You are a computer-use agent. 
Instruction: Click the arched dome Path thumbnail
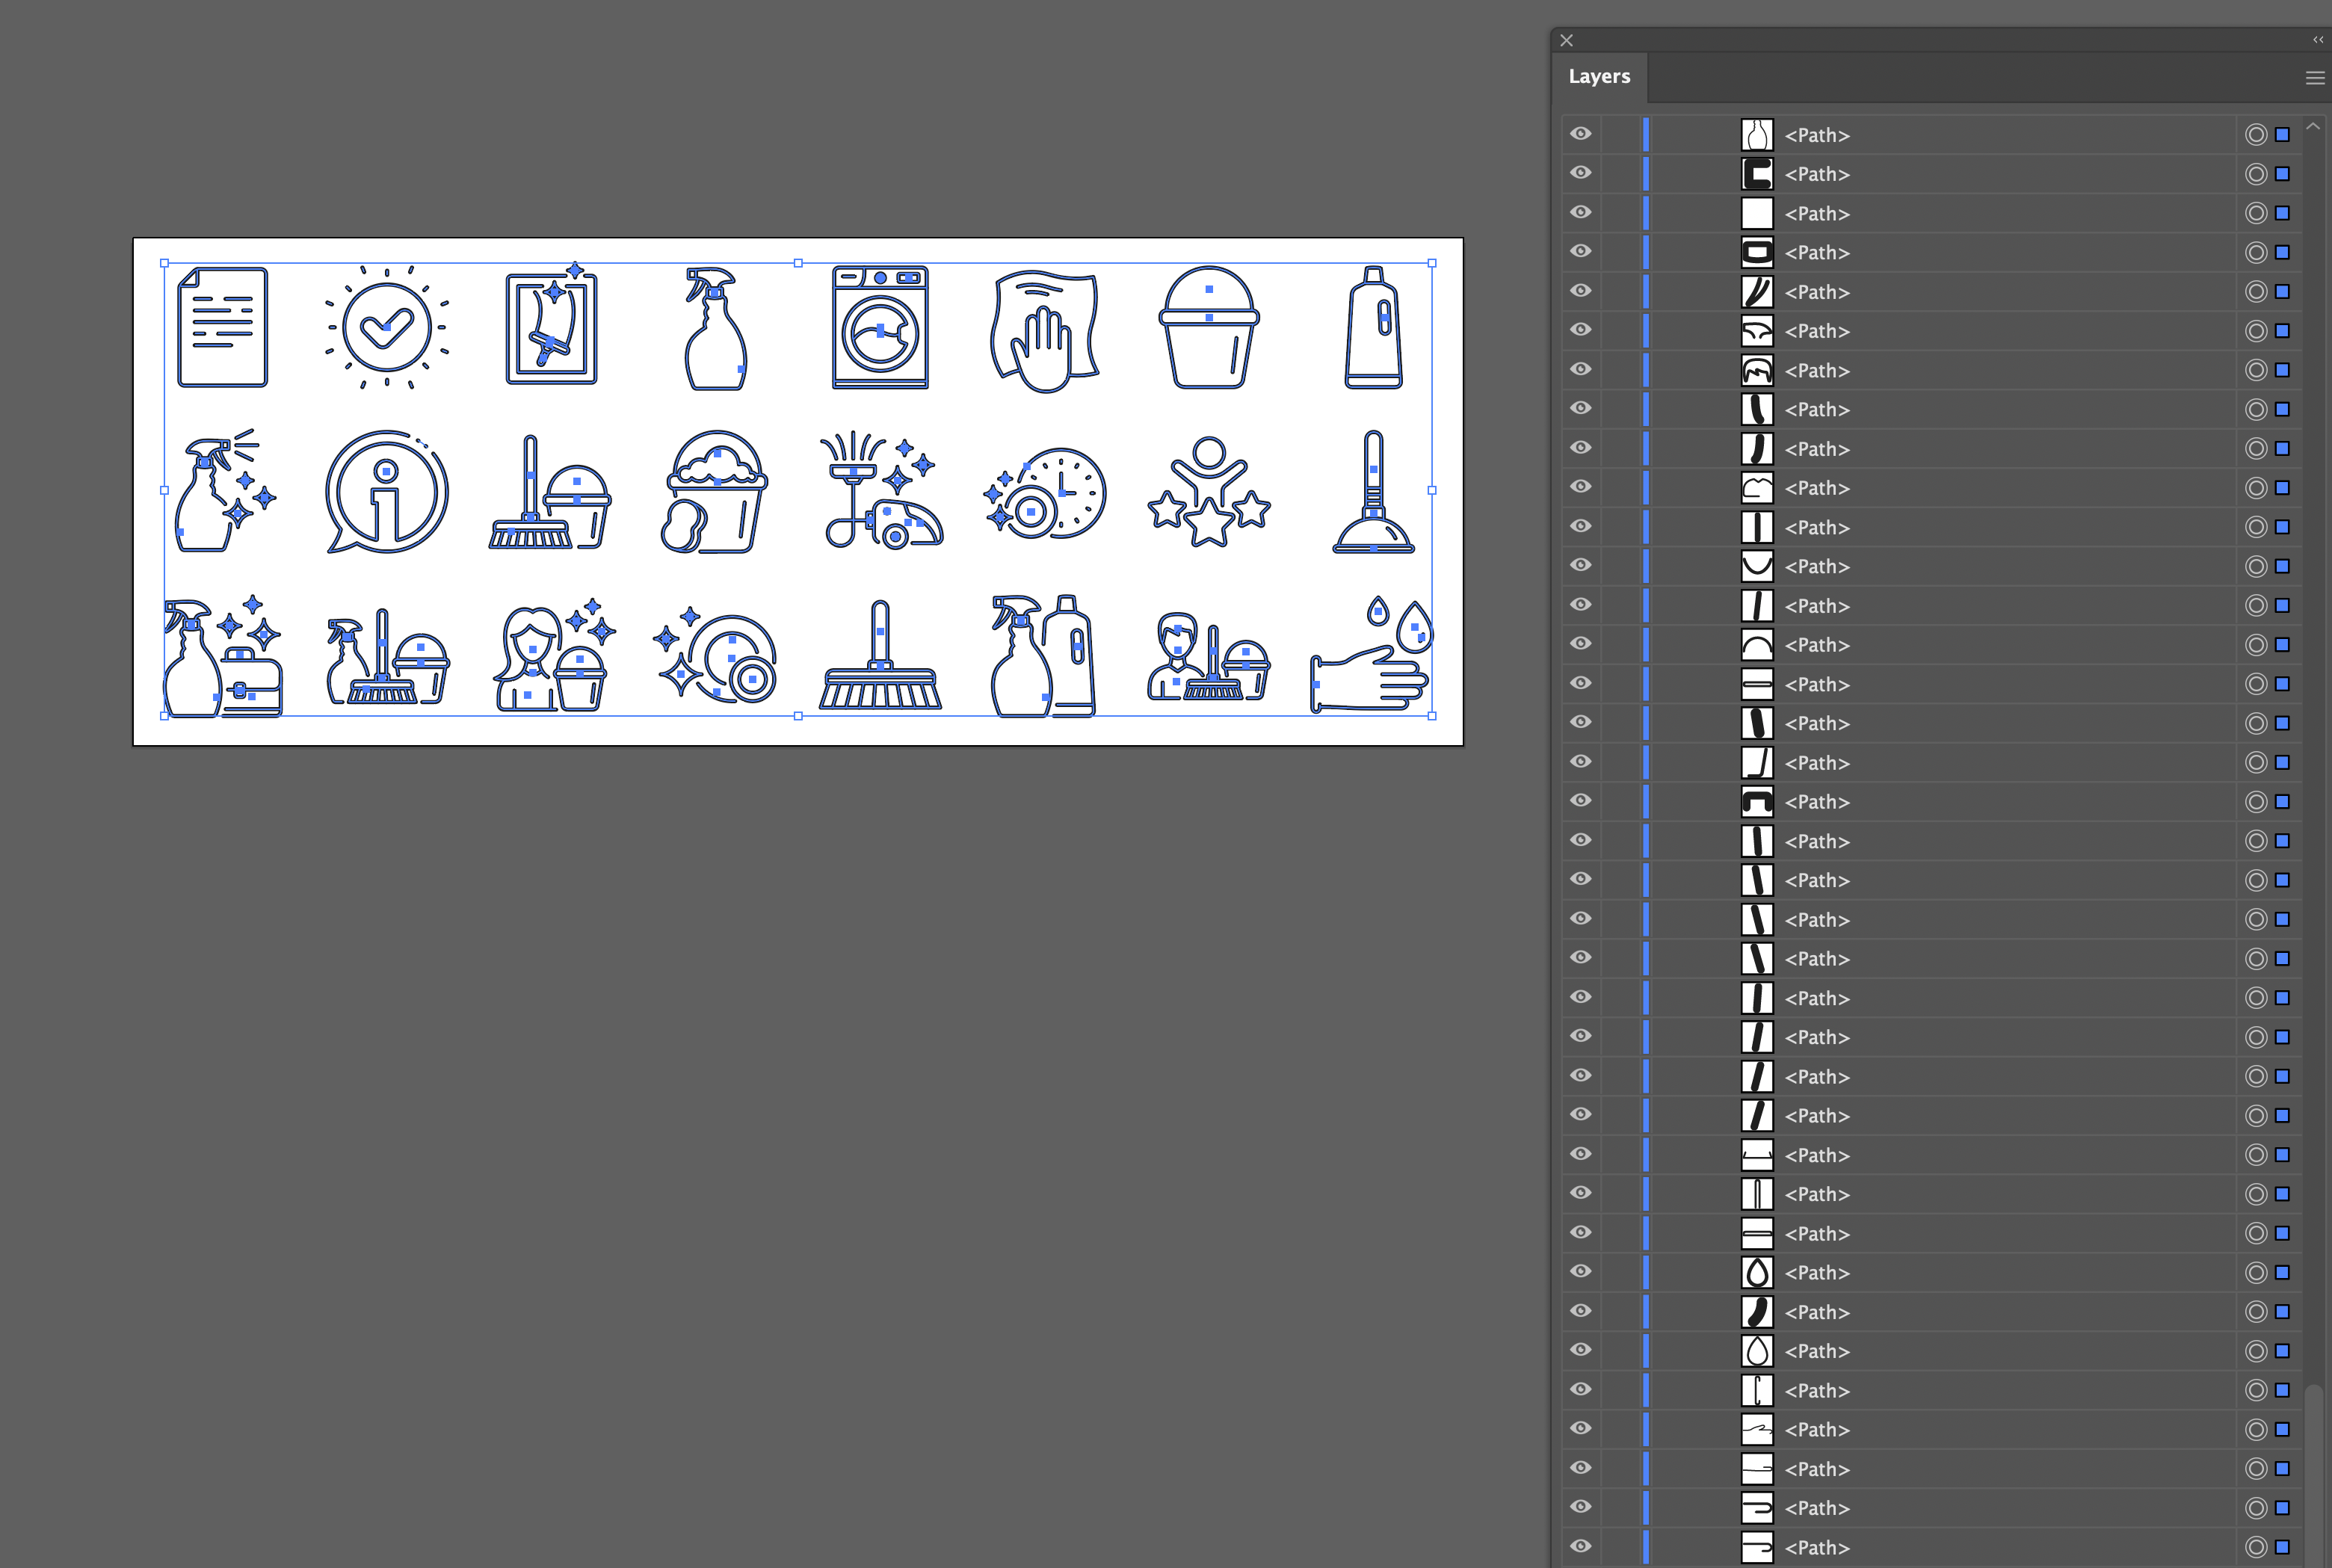1757,645
